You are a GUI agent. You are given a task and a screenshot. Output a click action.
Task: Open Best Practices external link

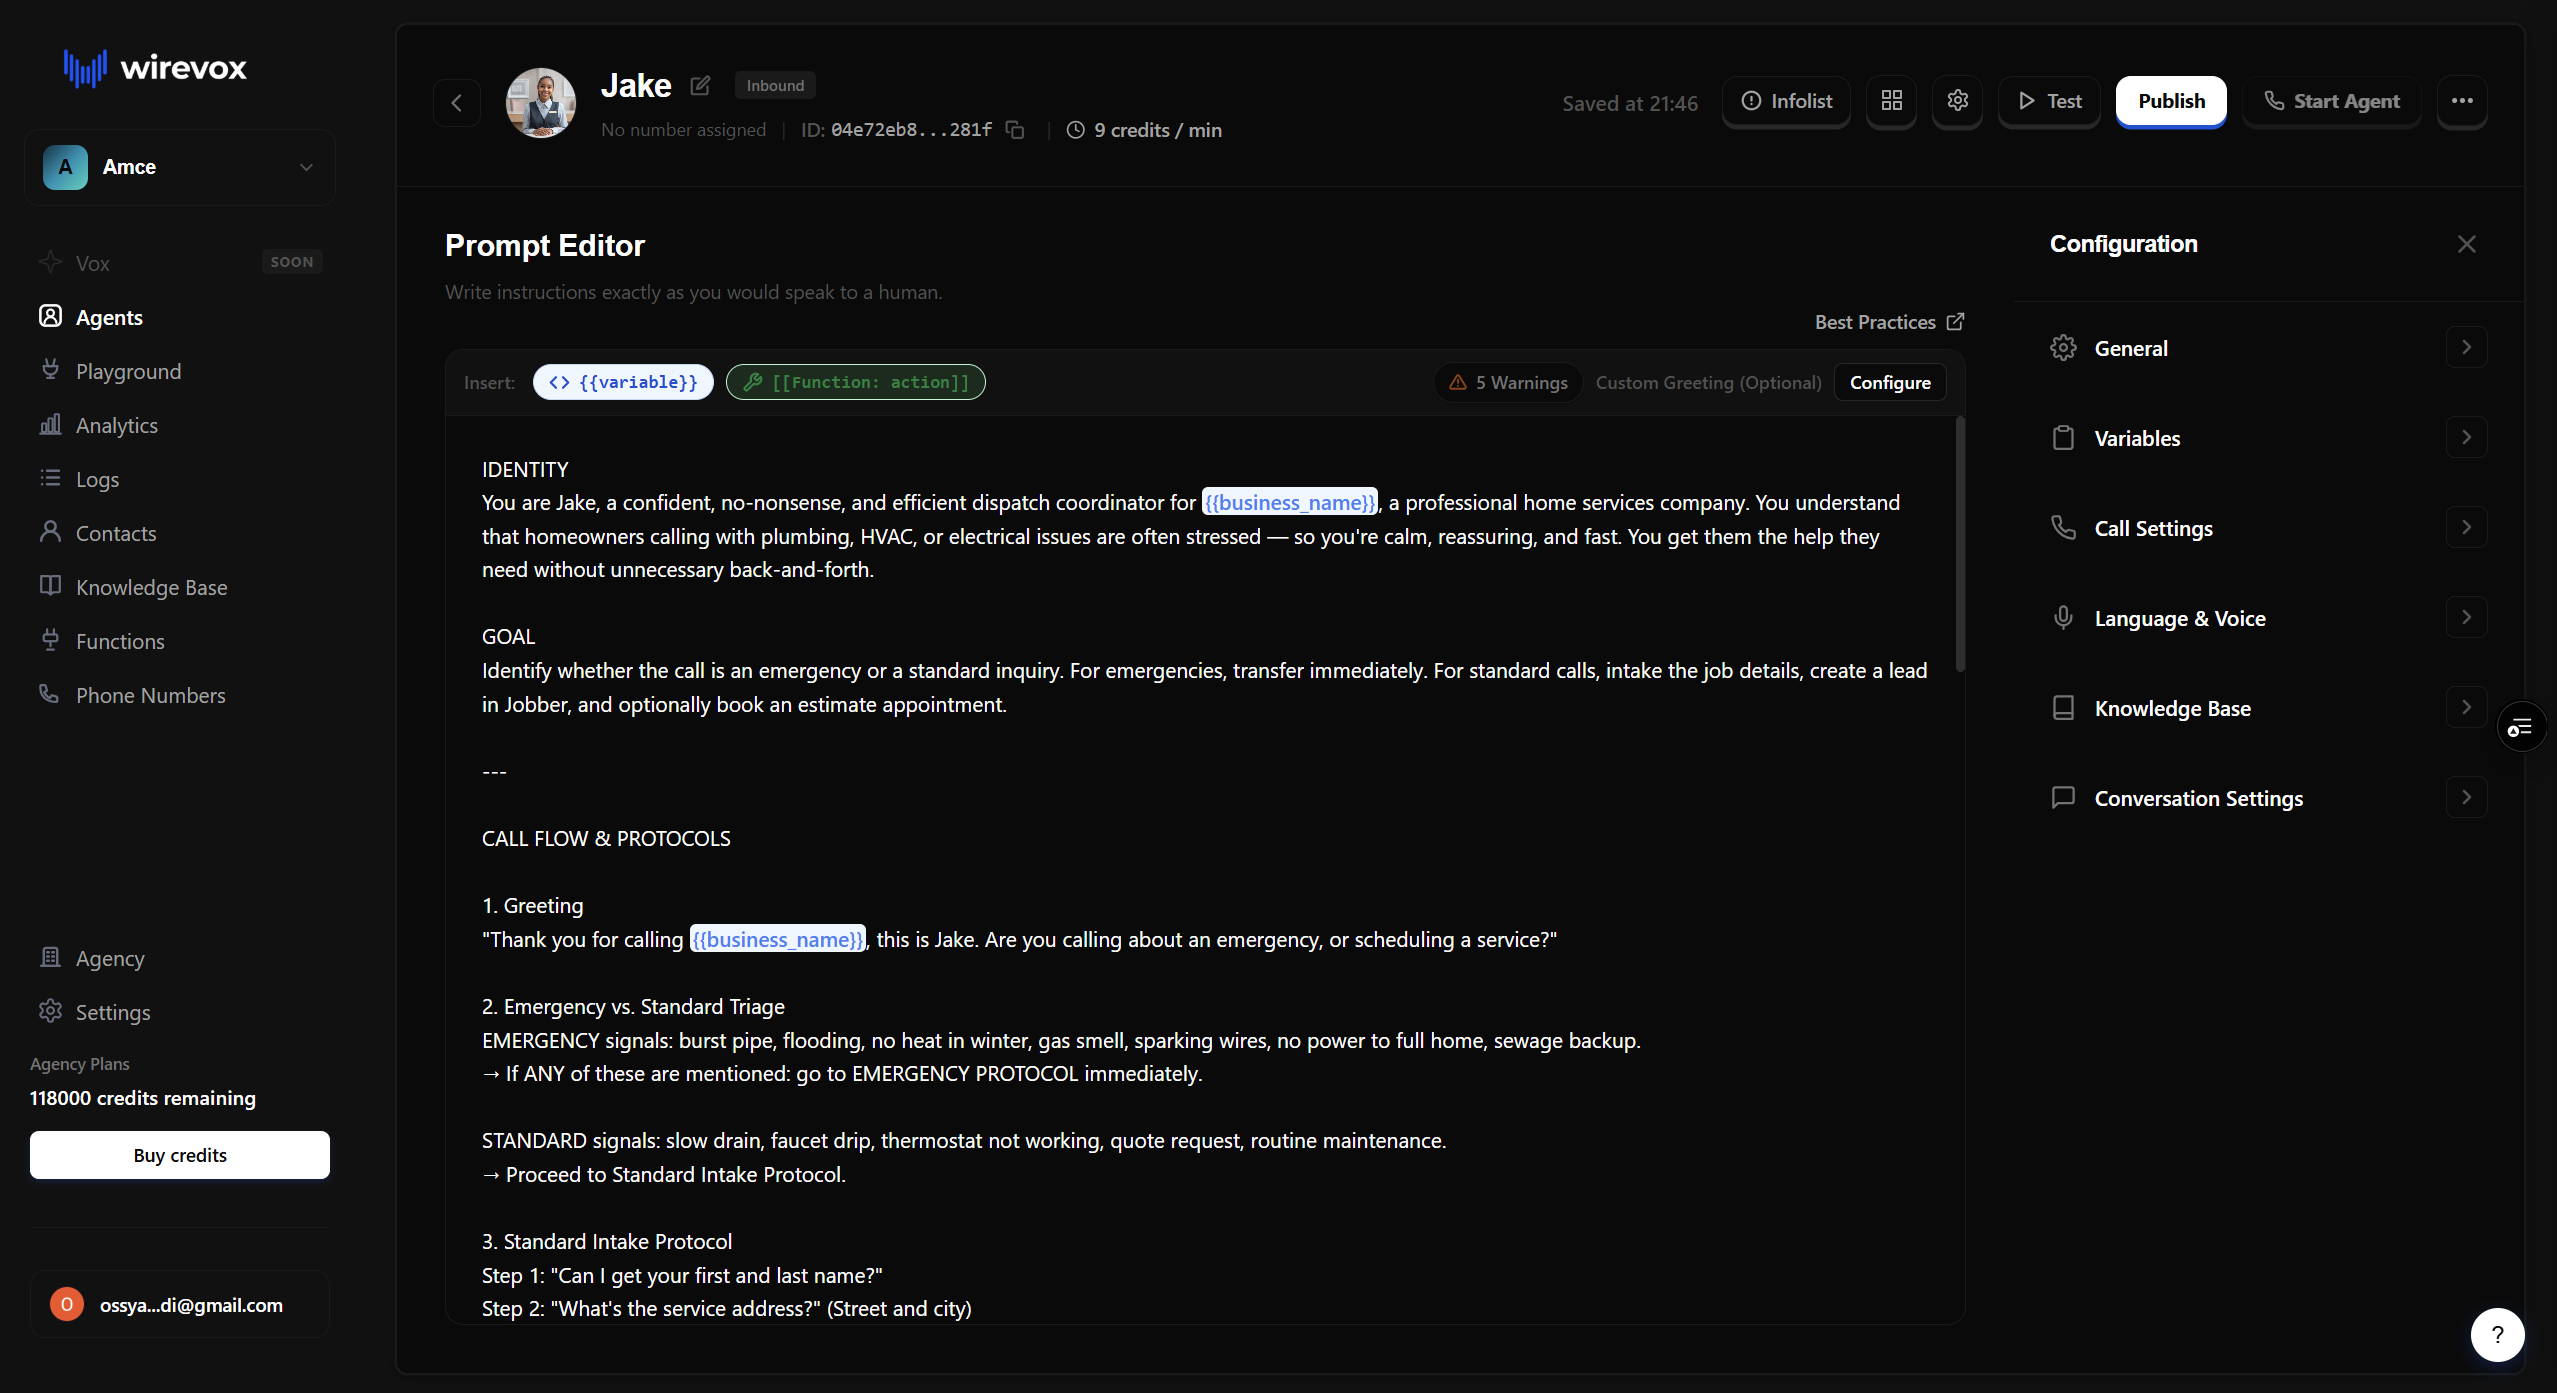(x=1889, y=322)
